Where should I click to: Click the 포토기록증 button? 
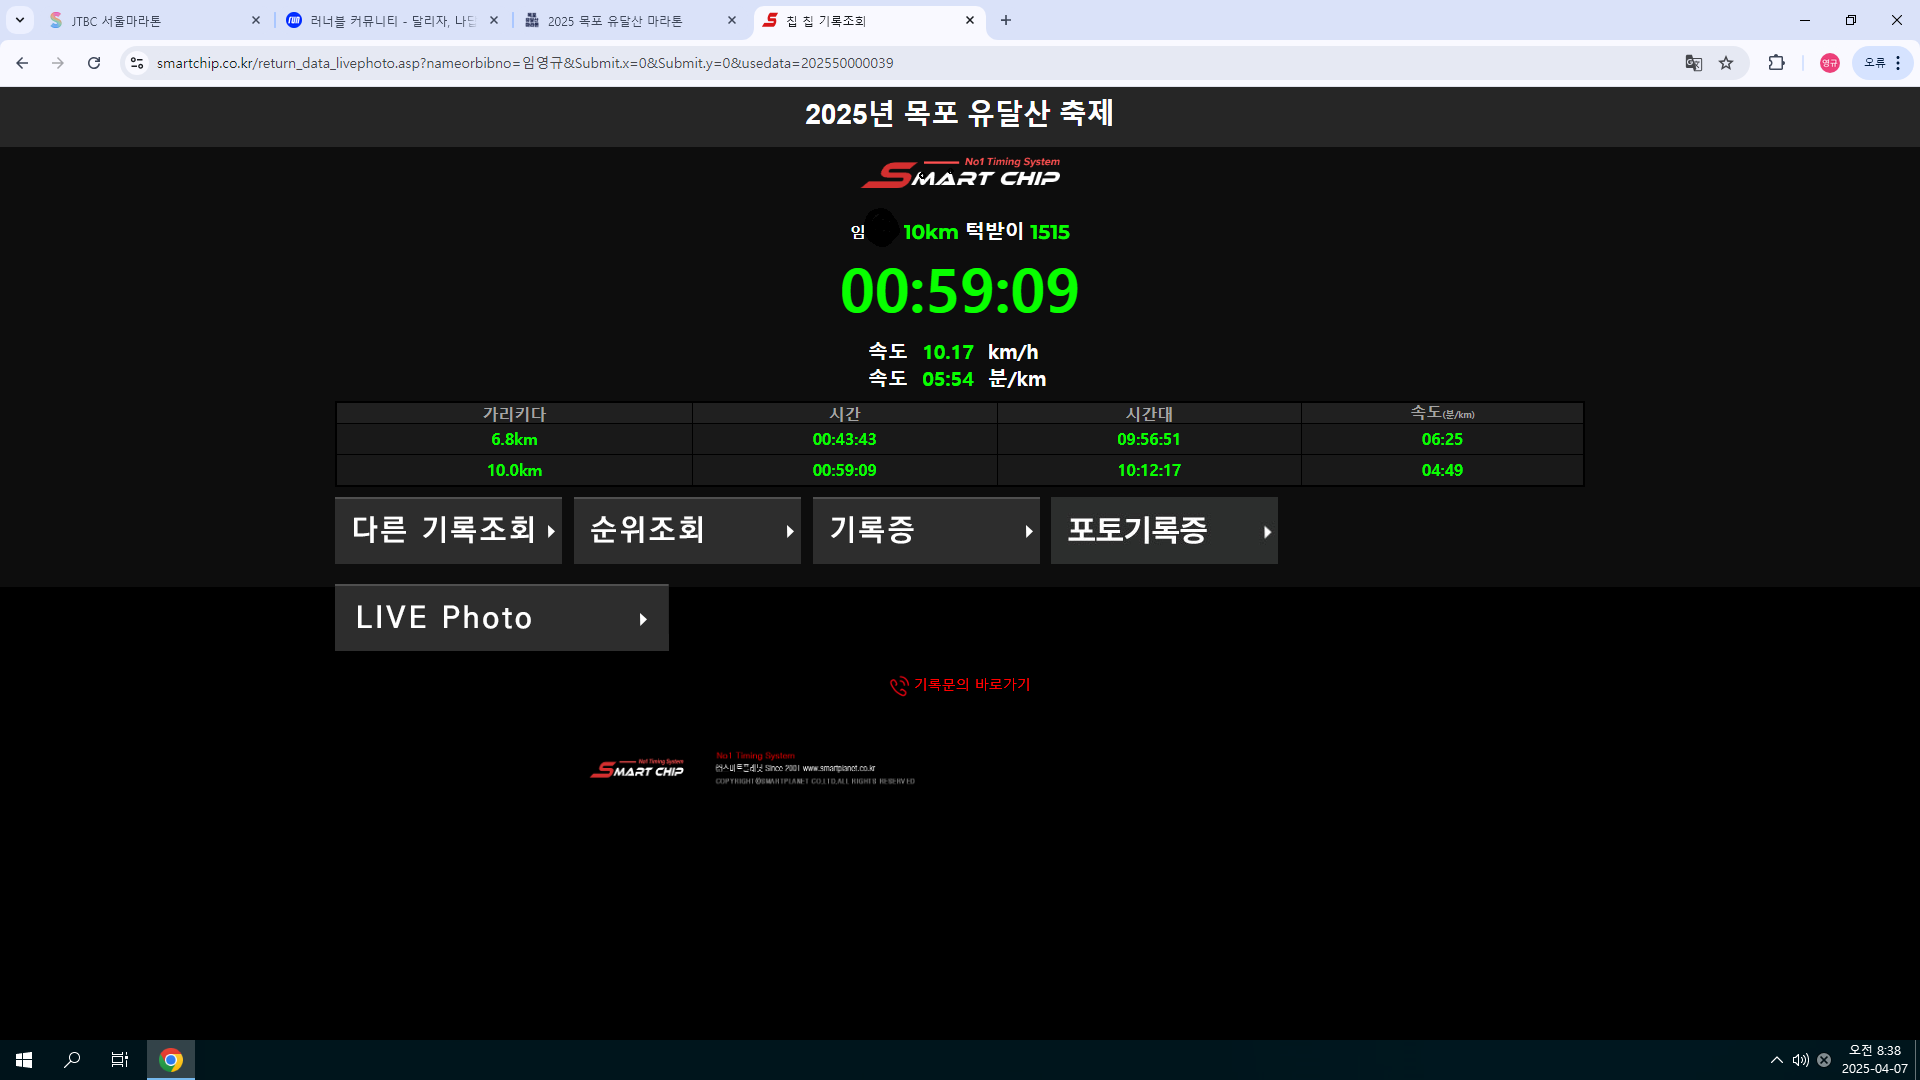pos(1164,530)
